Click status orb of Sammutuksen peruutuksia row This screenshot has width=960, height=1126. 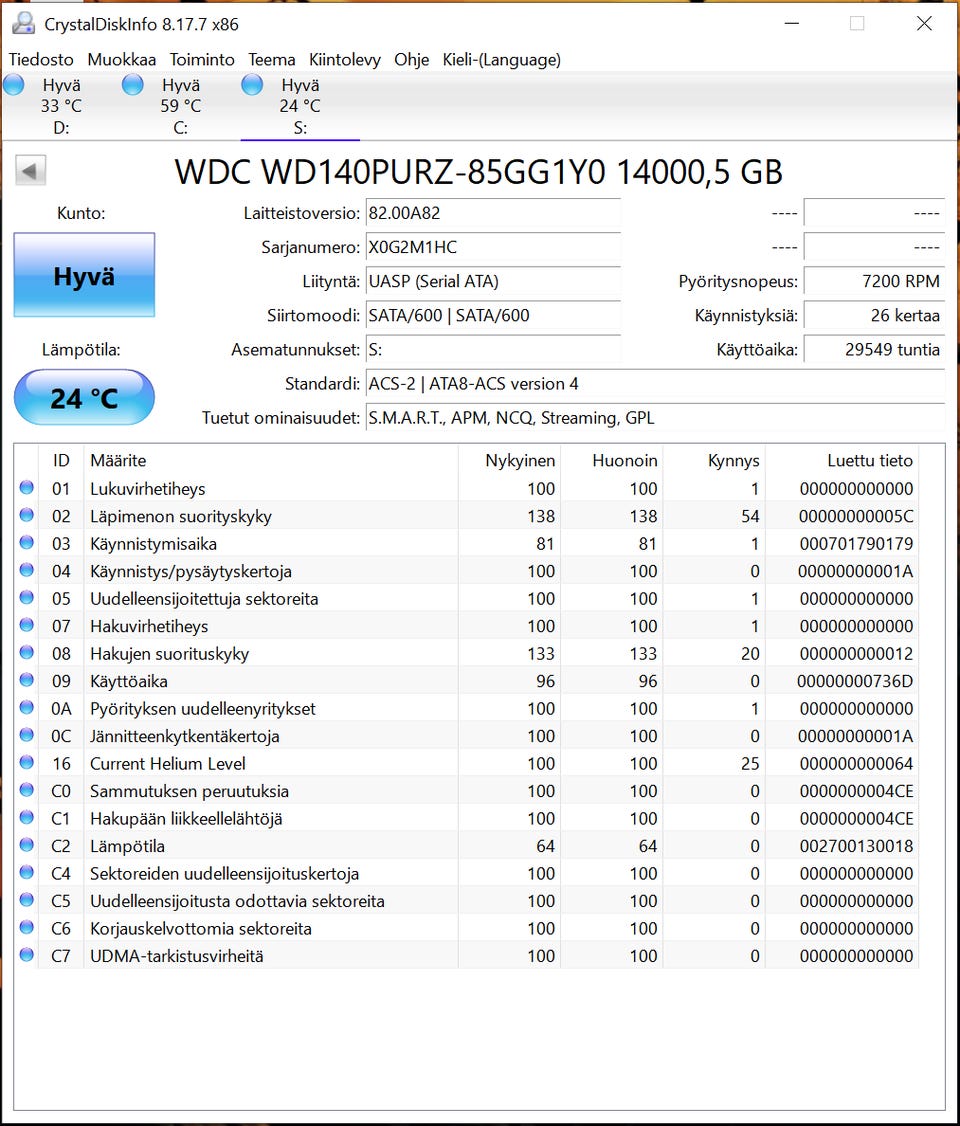tap(27, 790)
